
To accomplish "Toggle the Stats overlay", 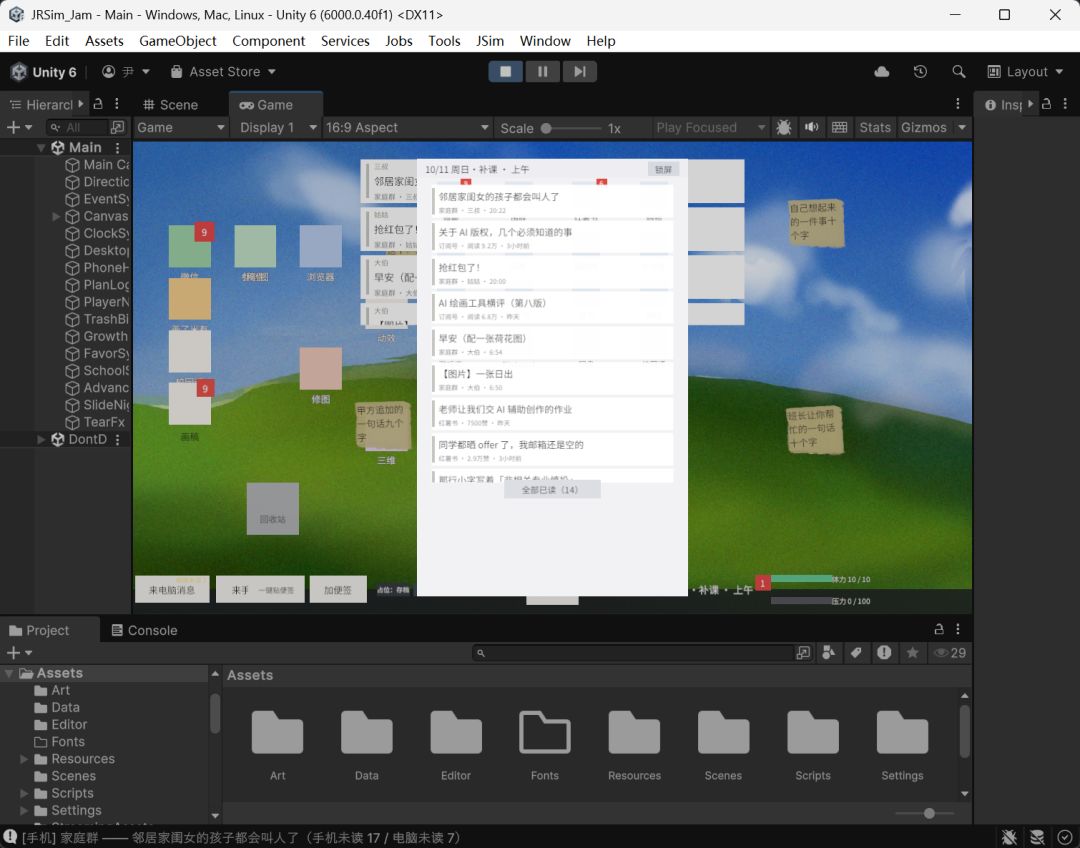I will coord(875,127).
